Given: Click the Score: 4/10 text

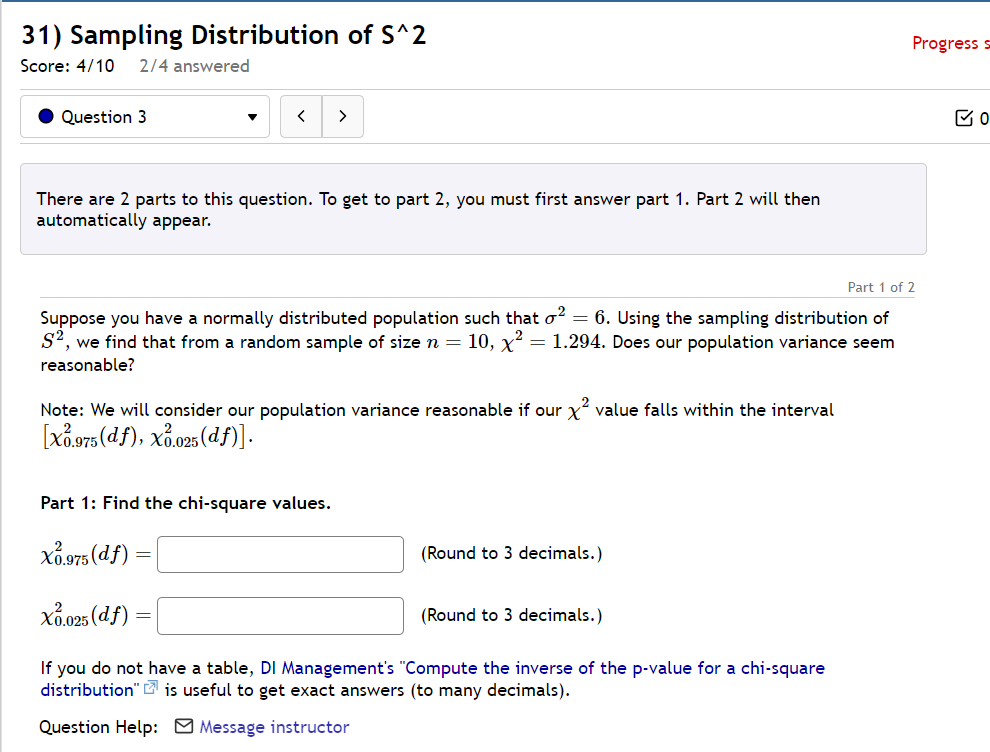Looking at the screenshot, I should click(68, 66).
